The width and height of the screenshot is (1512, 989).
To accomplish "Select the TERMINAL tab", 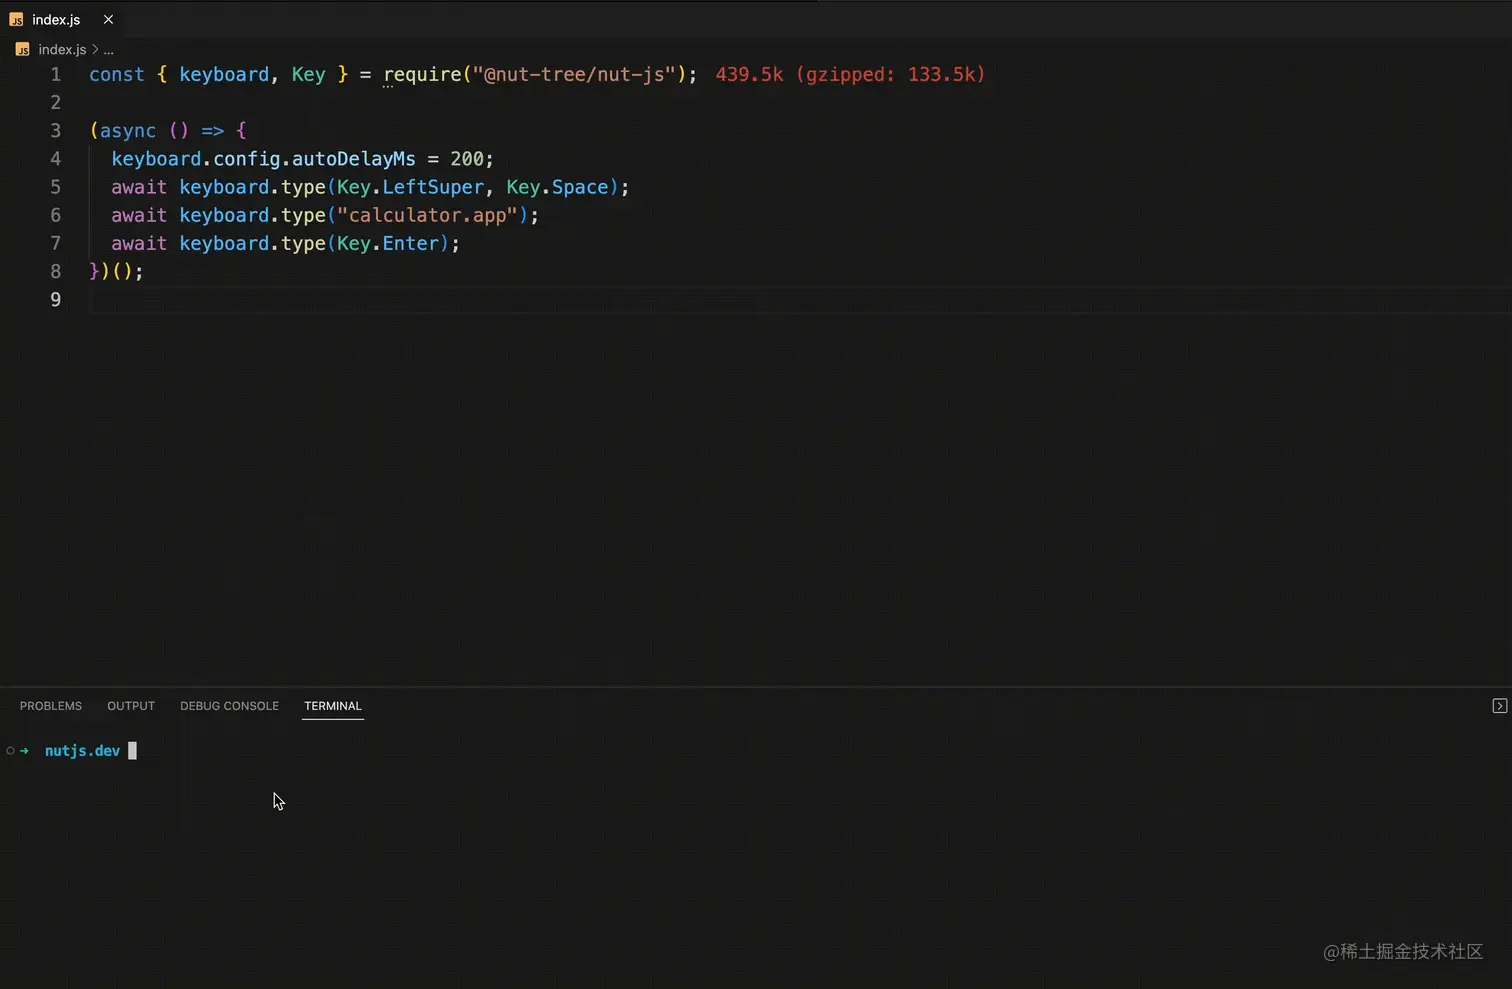I will pos(332,706).
